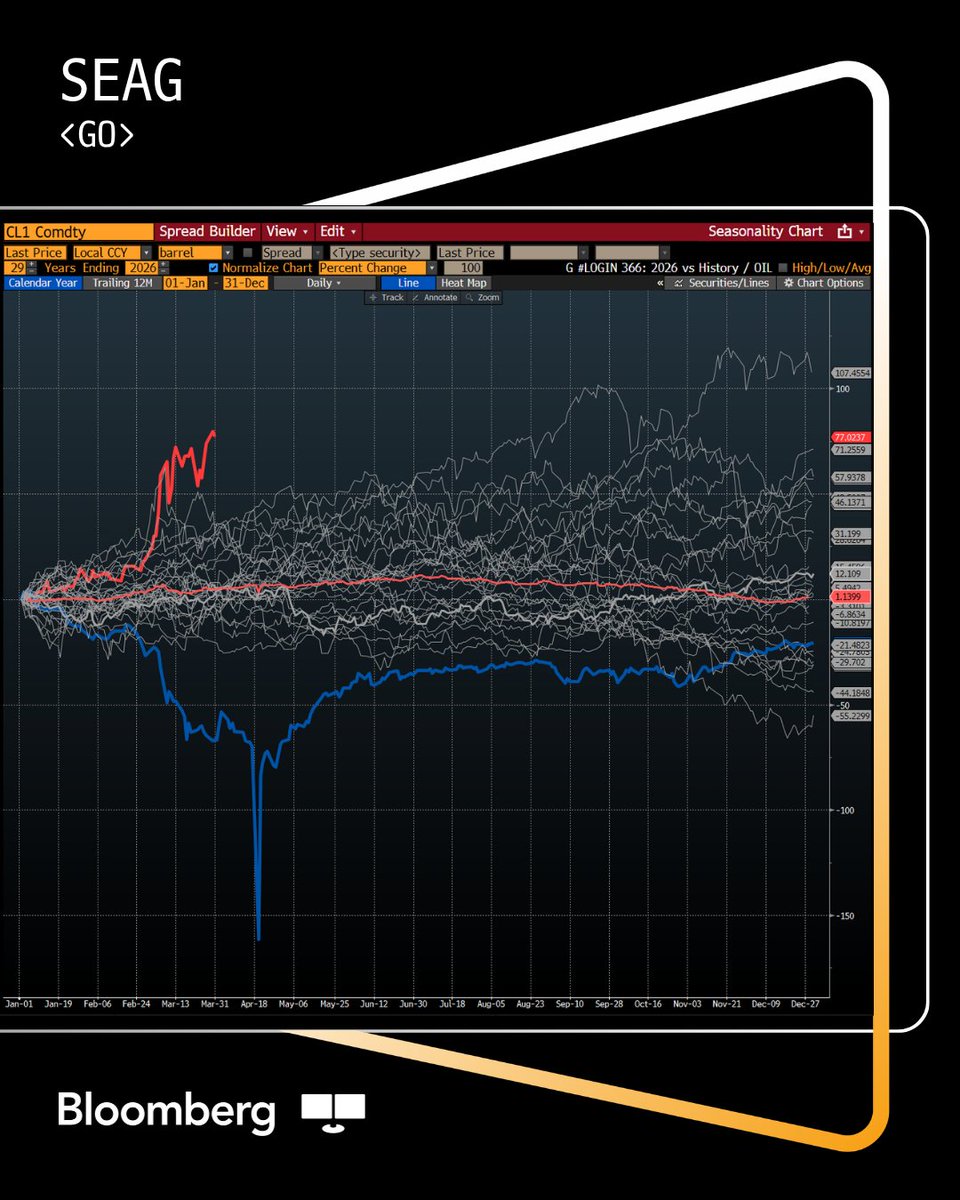Click the red 1.1399 value label
The height and width of the screenshot is (1200, 960).
click(852, 596)
